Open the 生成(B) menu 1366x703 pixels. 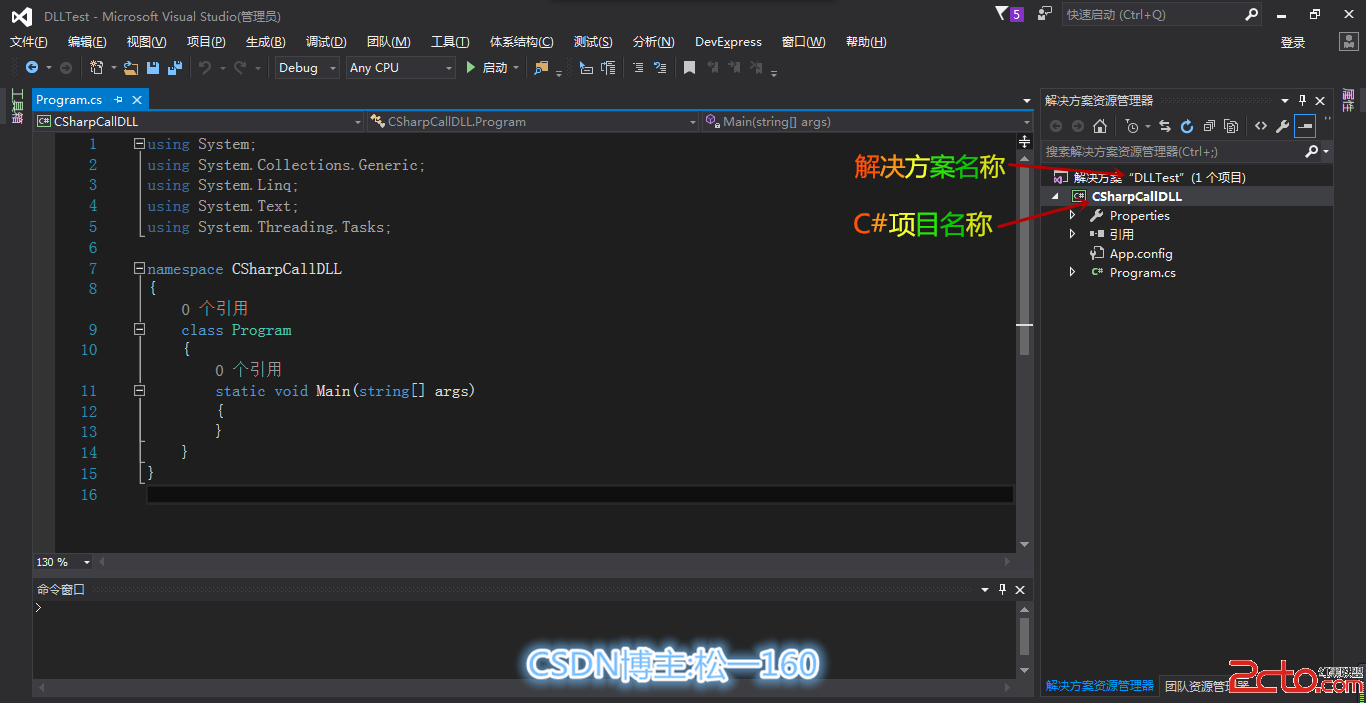coord(266,42)
